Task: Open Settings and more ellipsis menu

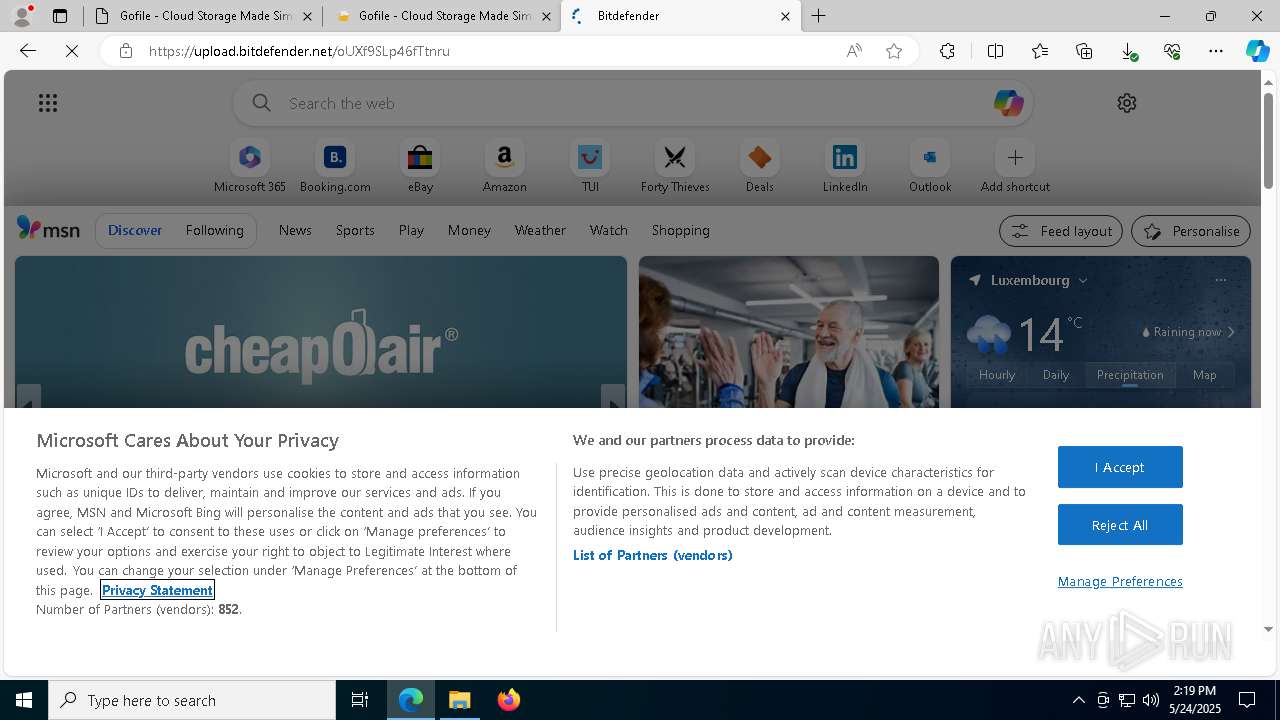Action: [x=1216, y=51]
